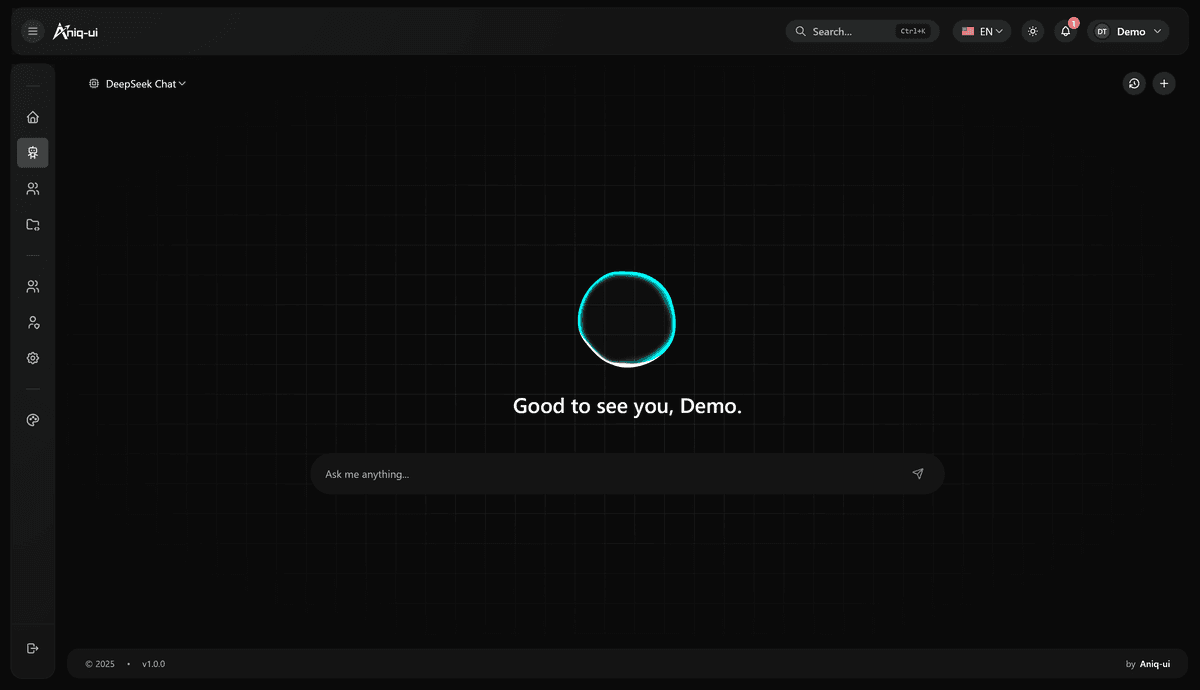This screenshot has width=1200, height=690.
Task: Select the AI robot chat icon in sidebar
Action: click(33, 153)
